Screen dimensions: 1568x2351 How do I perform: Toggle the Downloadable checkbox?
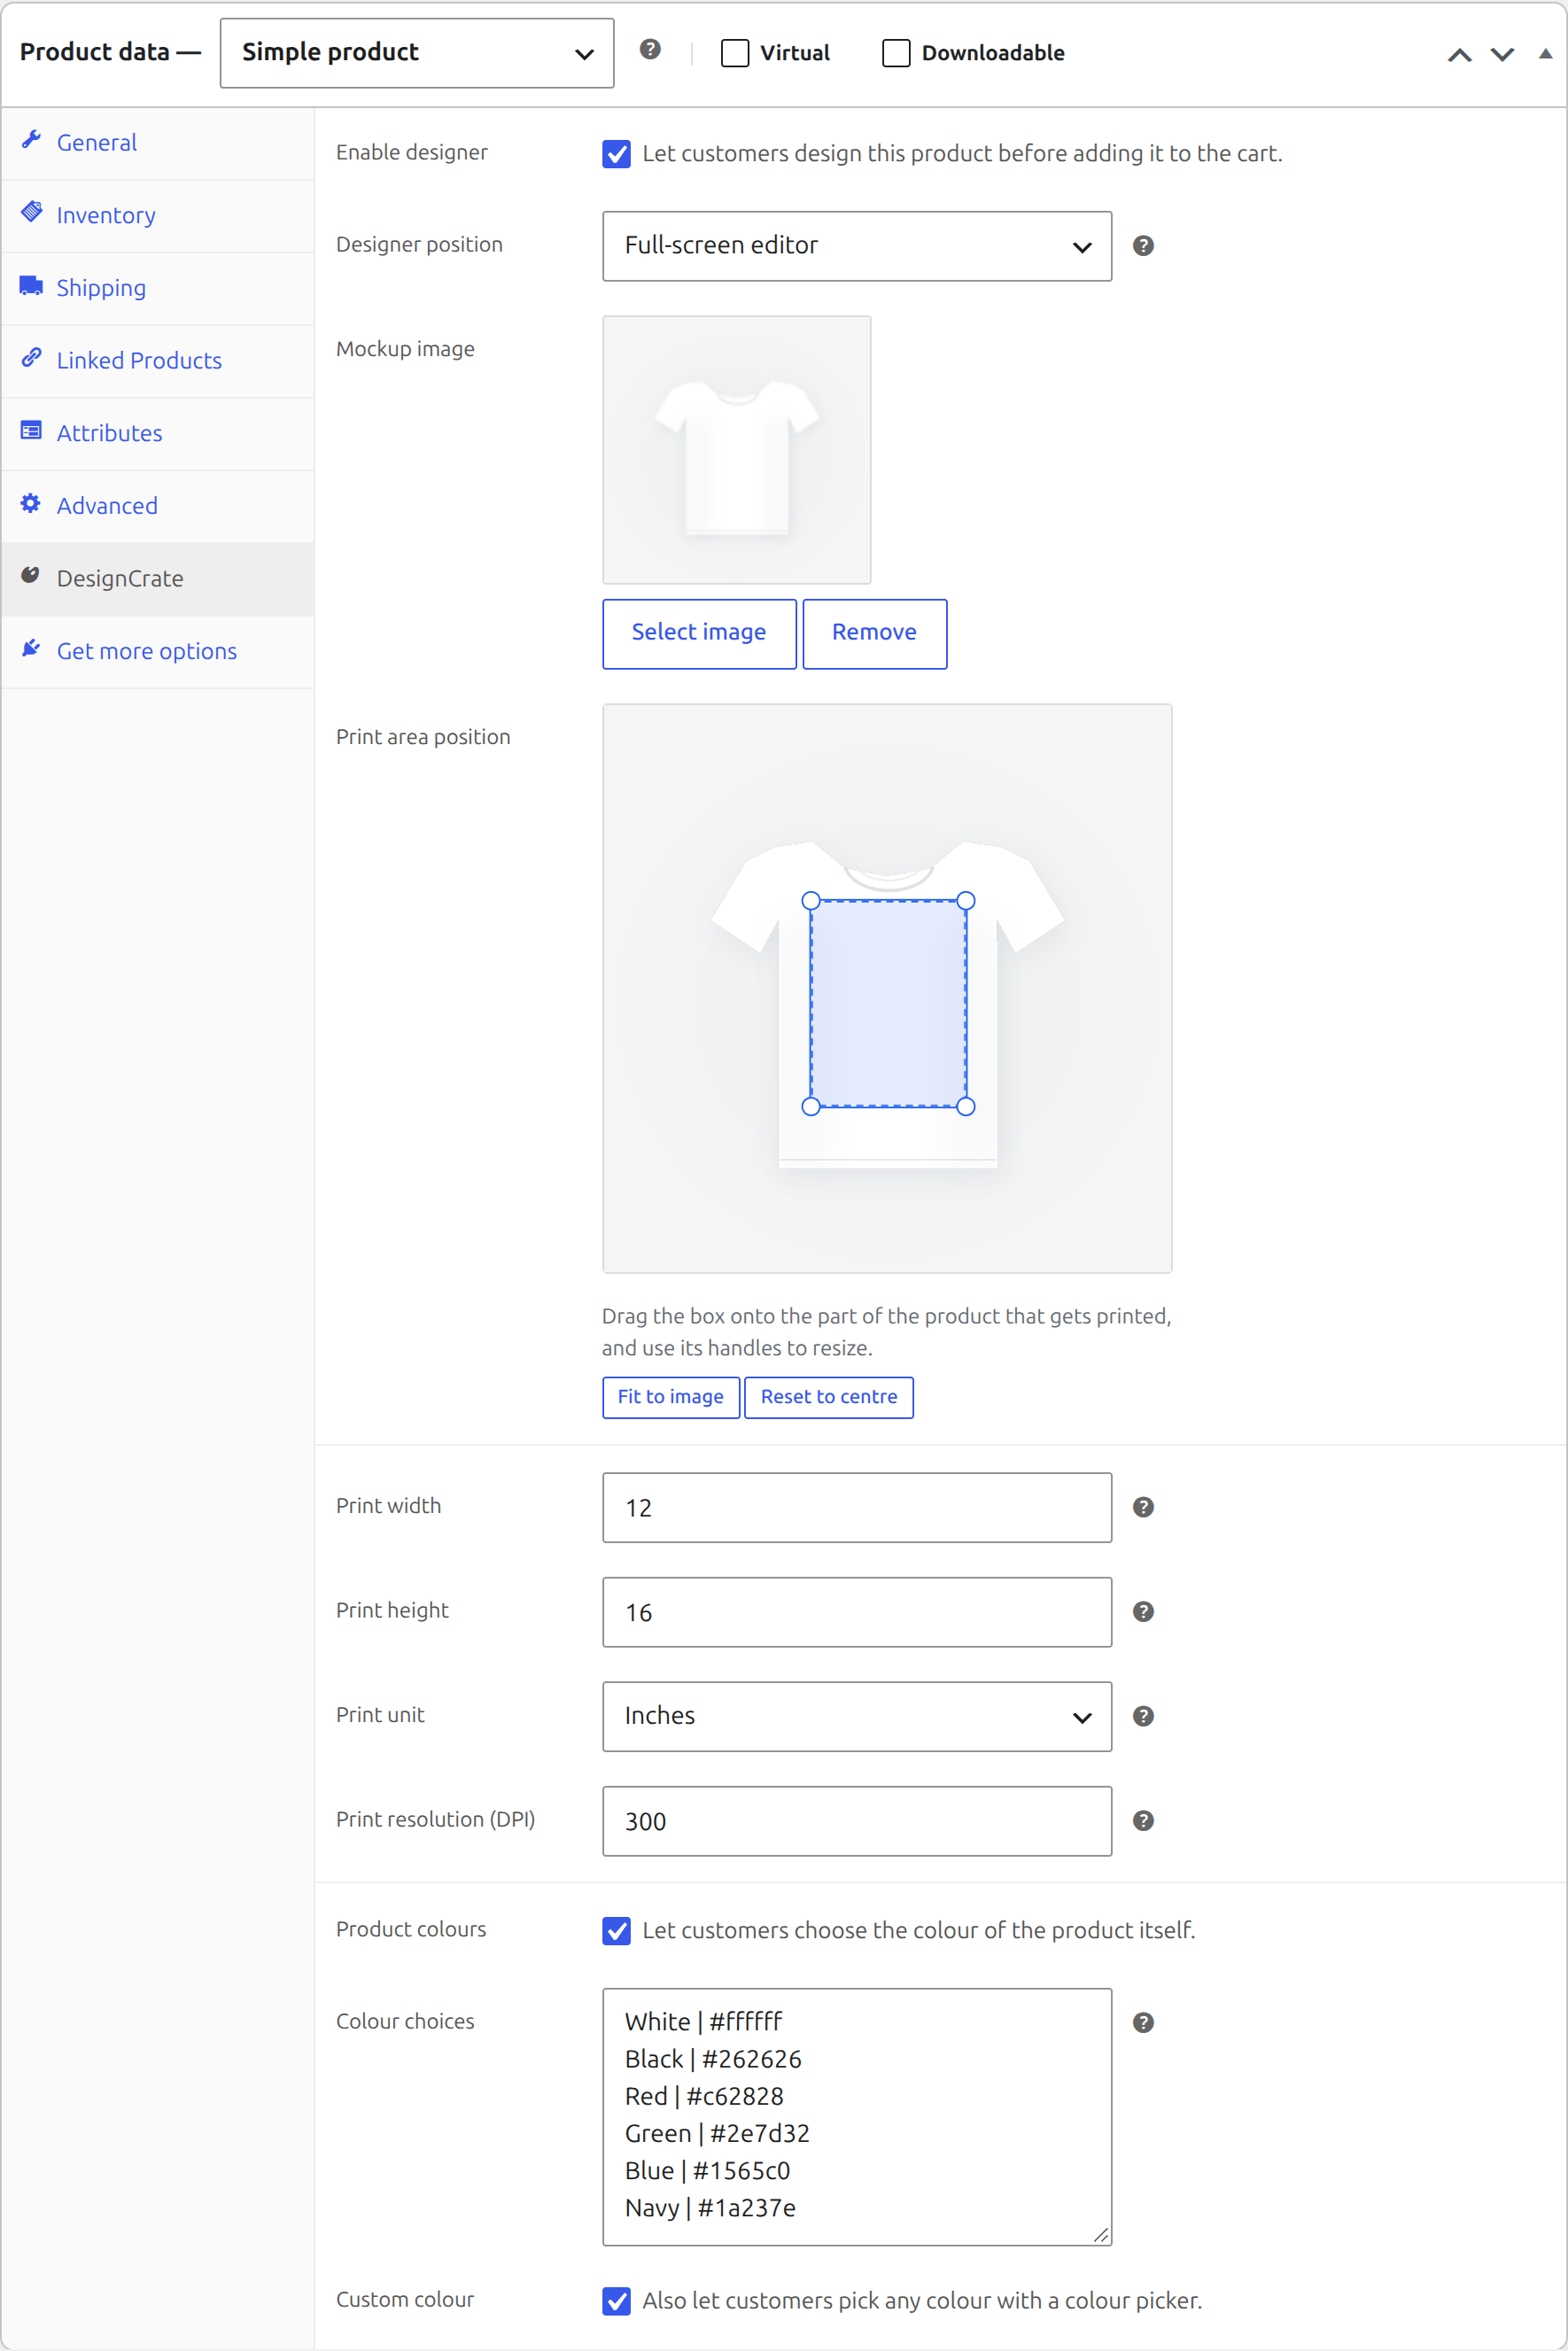[x=896, y=53]
